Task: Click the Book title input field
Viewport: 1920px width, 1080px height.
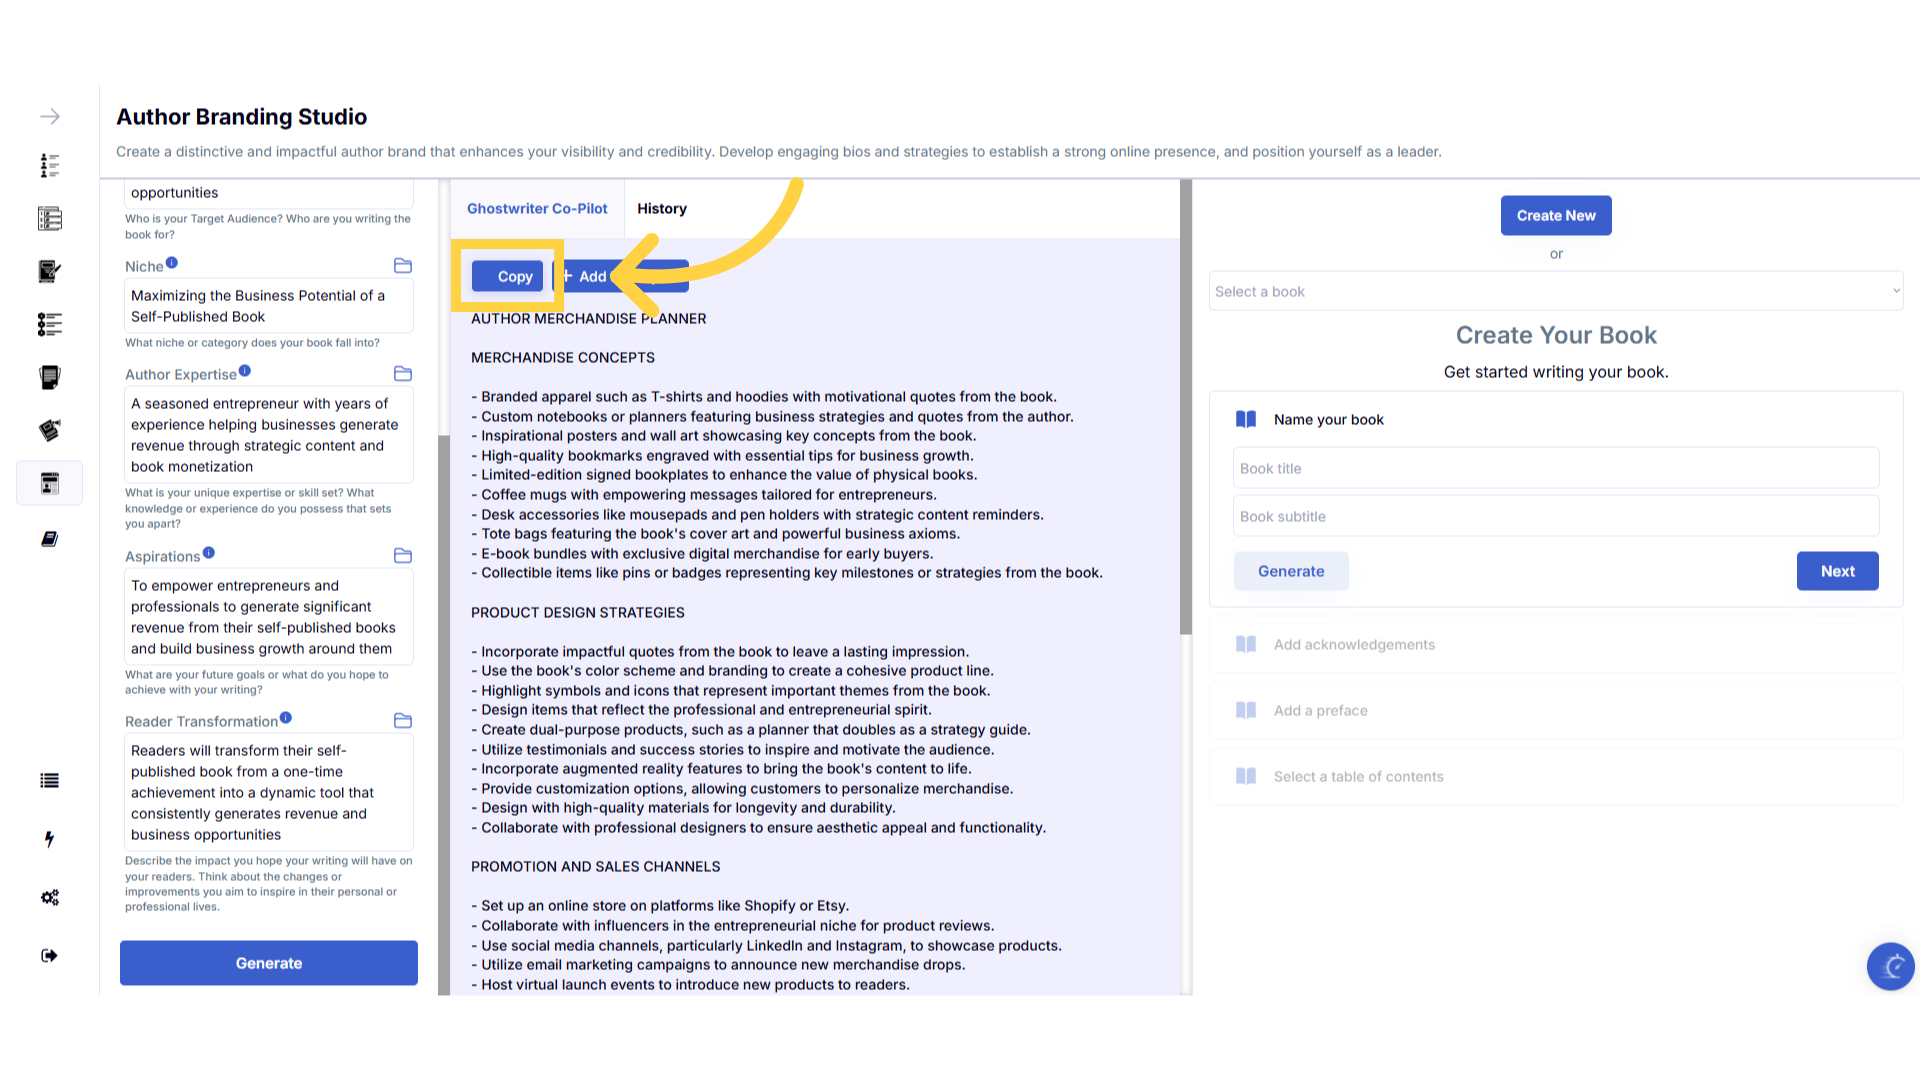Action: [x=1555, y=468]
